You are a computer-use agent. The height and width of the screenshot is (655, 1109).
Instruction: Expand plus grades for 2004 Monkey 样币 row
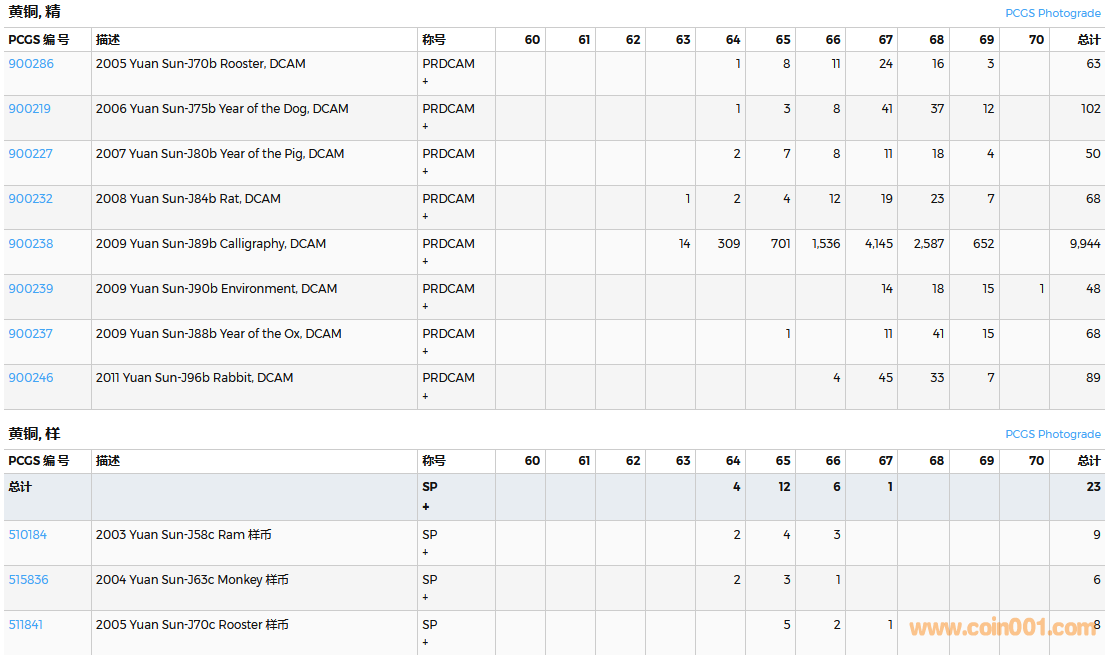(425, 597)
